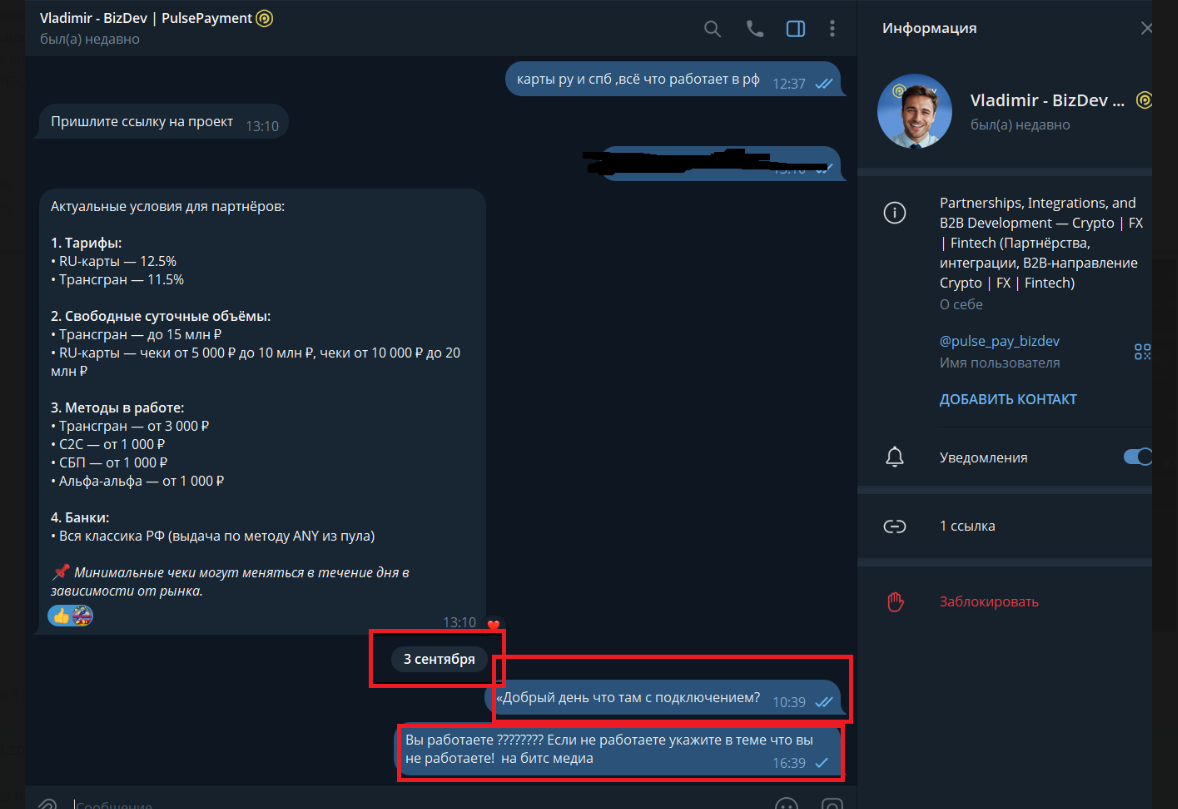Close the Информация panel
This screenshot has height=809, width=1178.
1146,29
